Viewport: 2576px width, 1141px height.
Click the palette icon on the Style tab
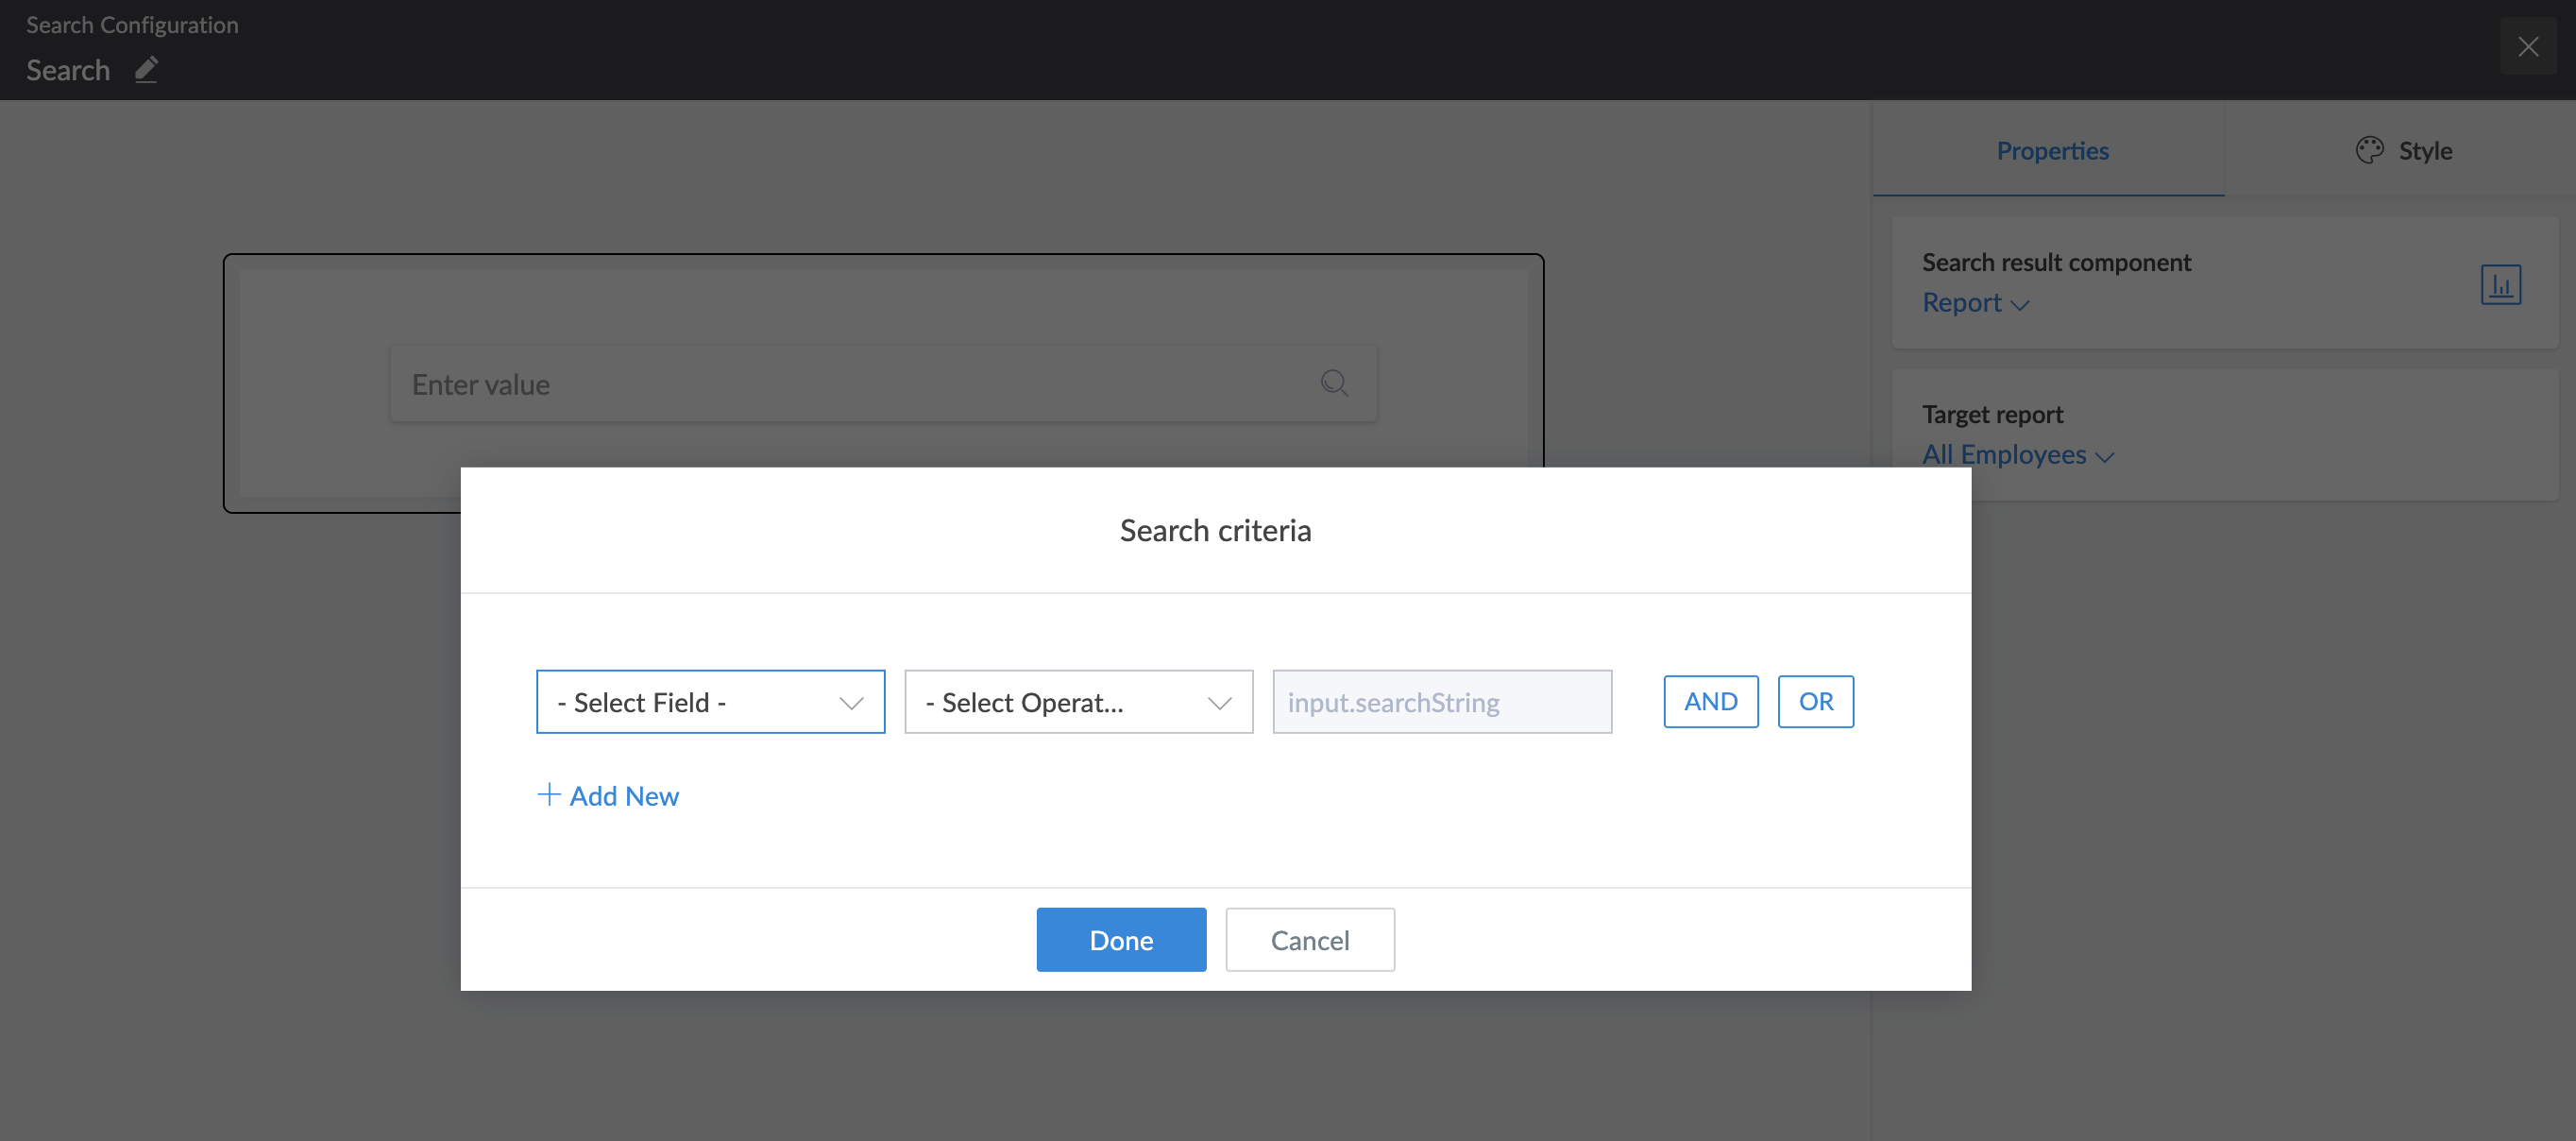(x=2369, y=150)
